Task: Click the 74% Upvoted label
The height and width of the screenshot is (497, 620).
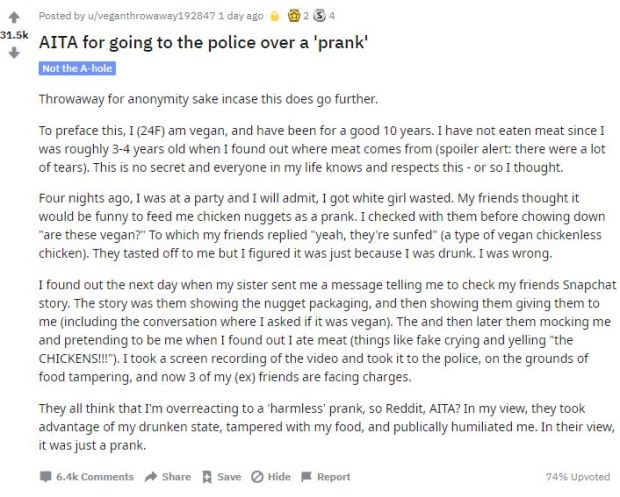Action: tap(578, 477)
